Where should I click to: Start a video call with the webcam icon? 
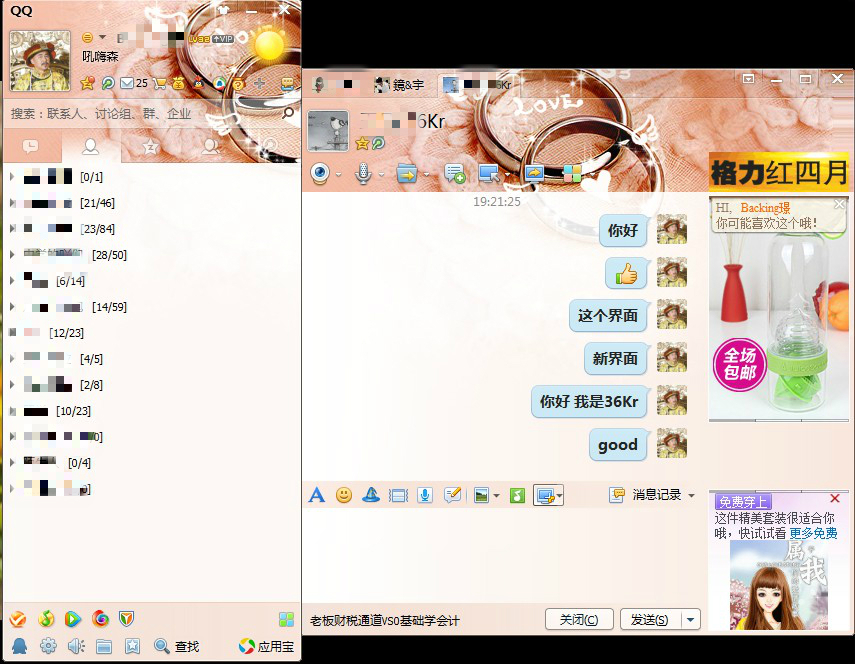click(x=319, y=172)
